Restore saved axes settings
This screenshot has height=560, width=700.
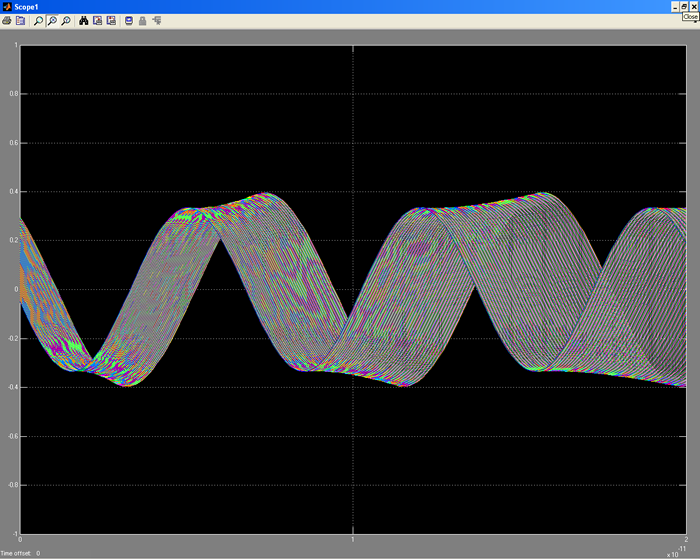111,20
